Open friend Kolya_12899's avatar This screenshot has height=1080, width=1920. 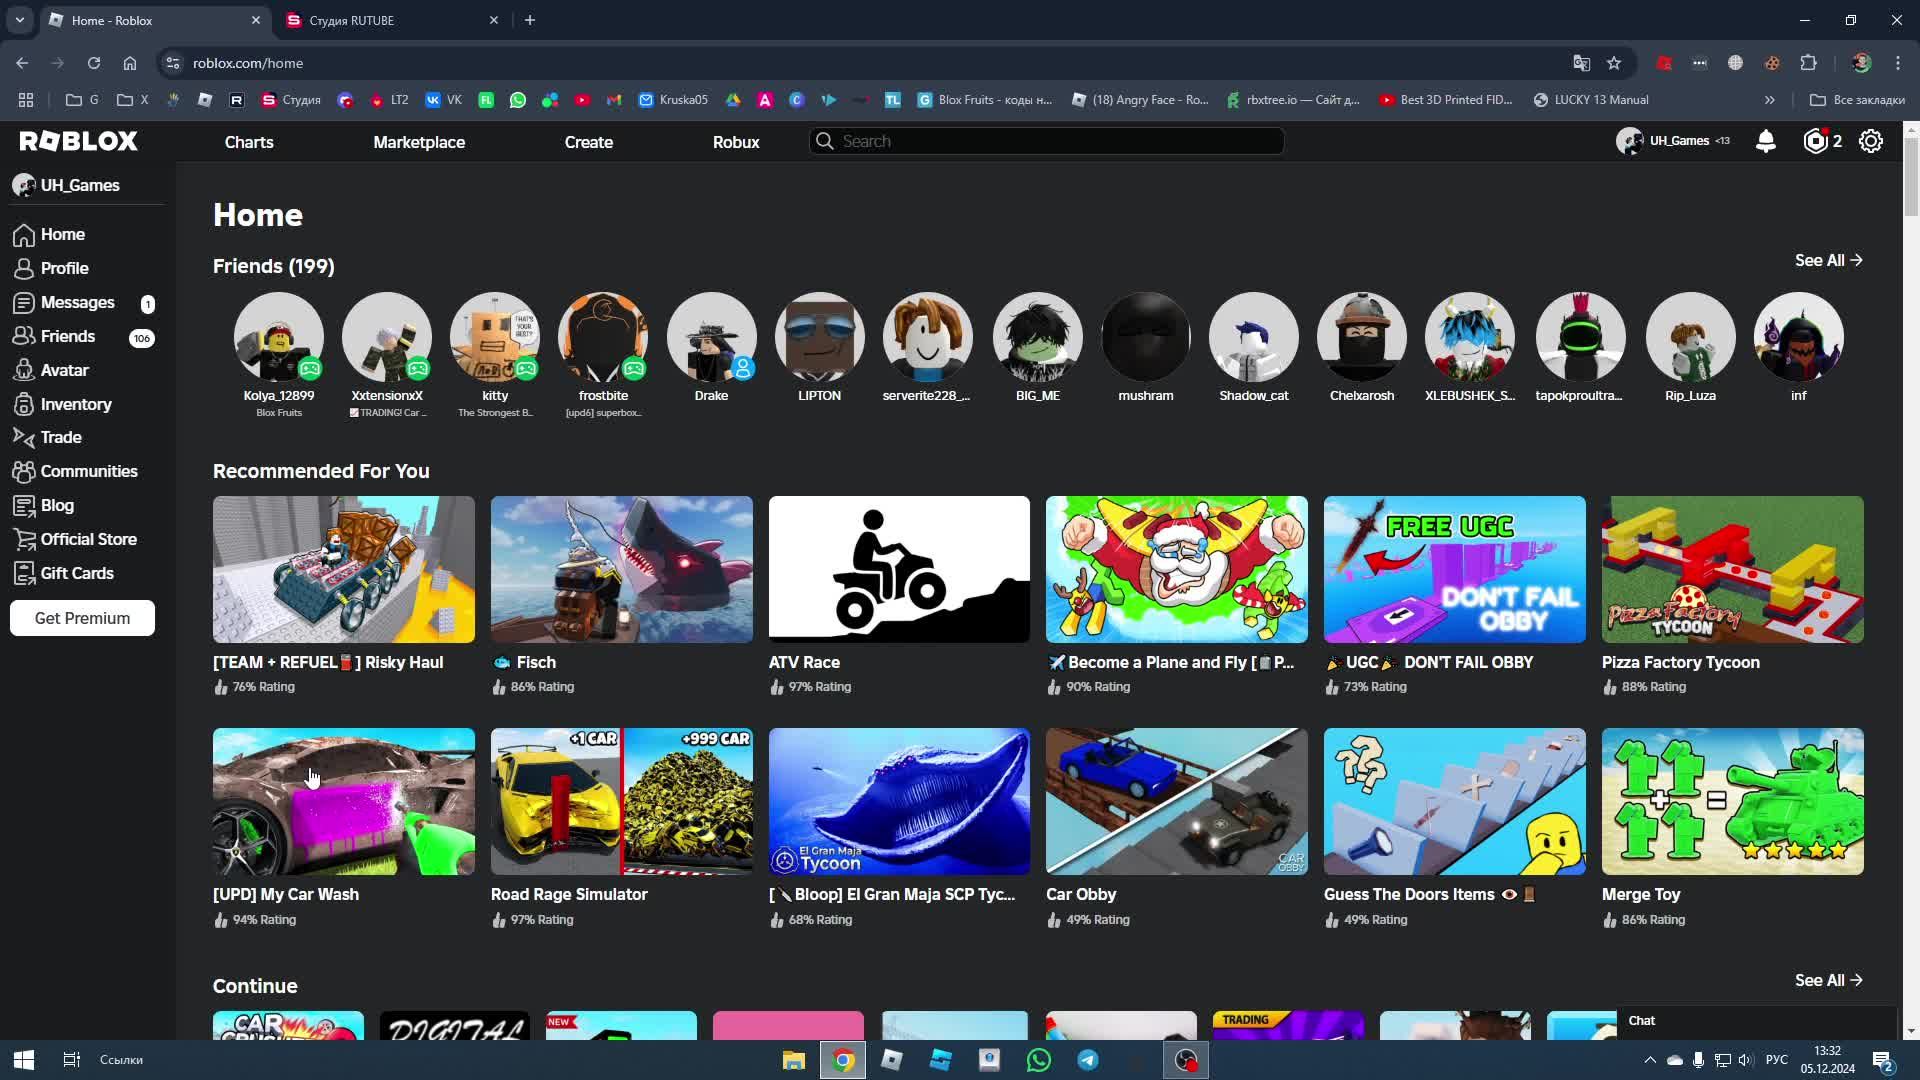pyautogui.click(x=279, y=337)
